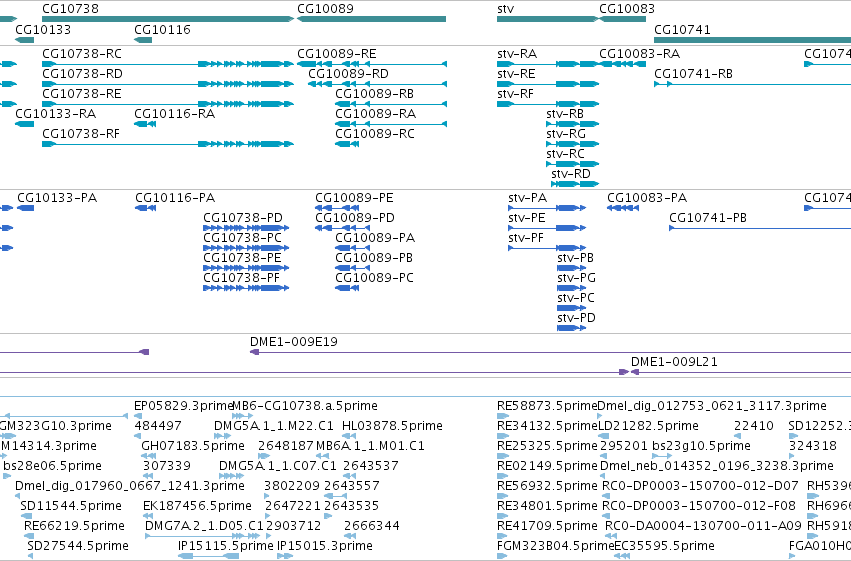Select EST IP15115.5prime

(x=226, y=545)
